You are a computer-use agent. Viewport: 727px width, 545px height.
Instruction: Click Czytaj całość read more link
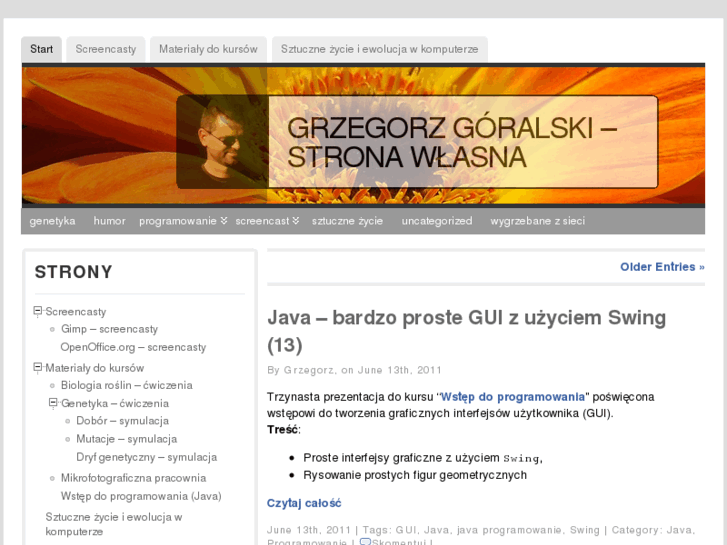click(304, 503)
